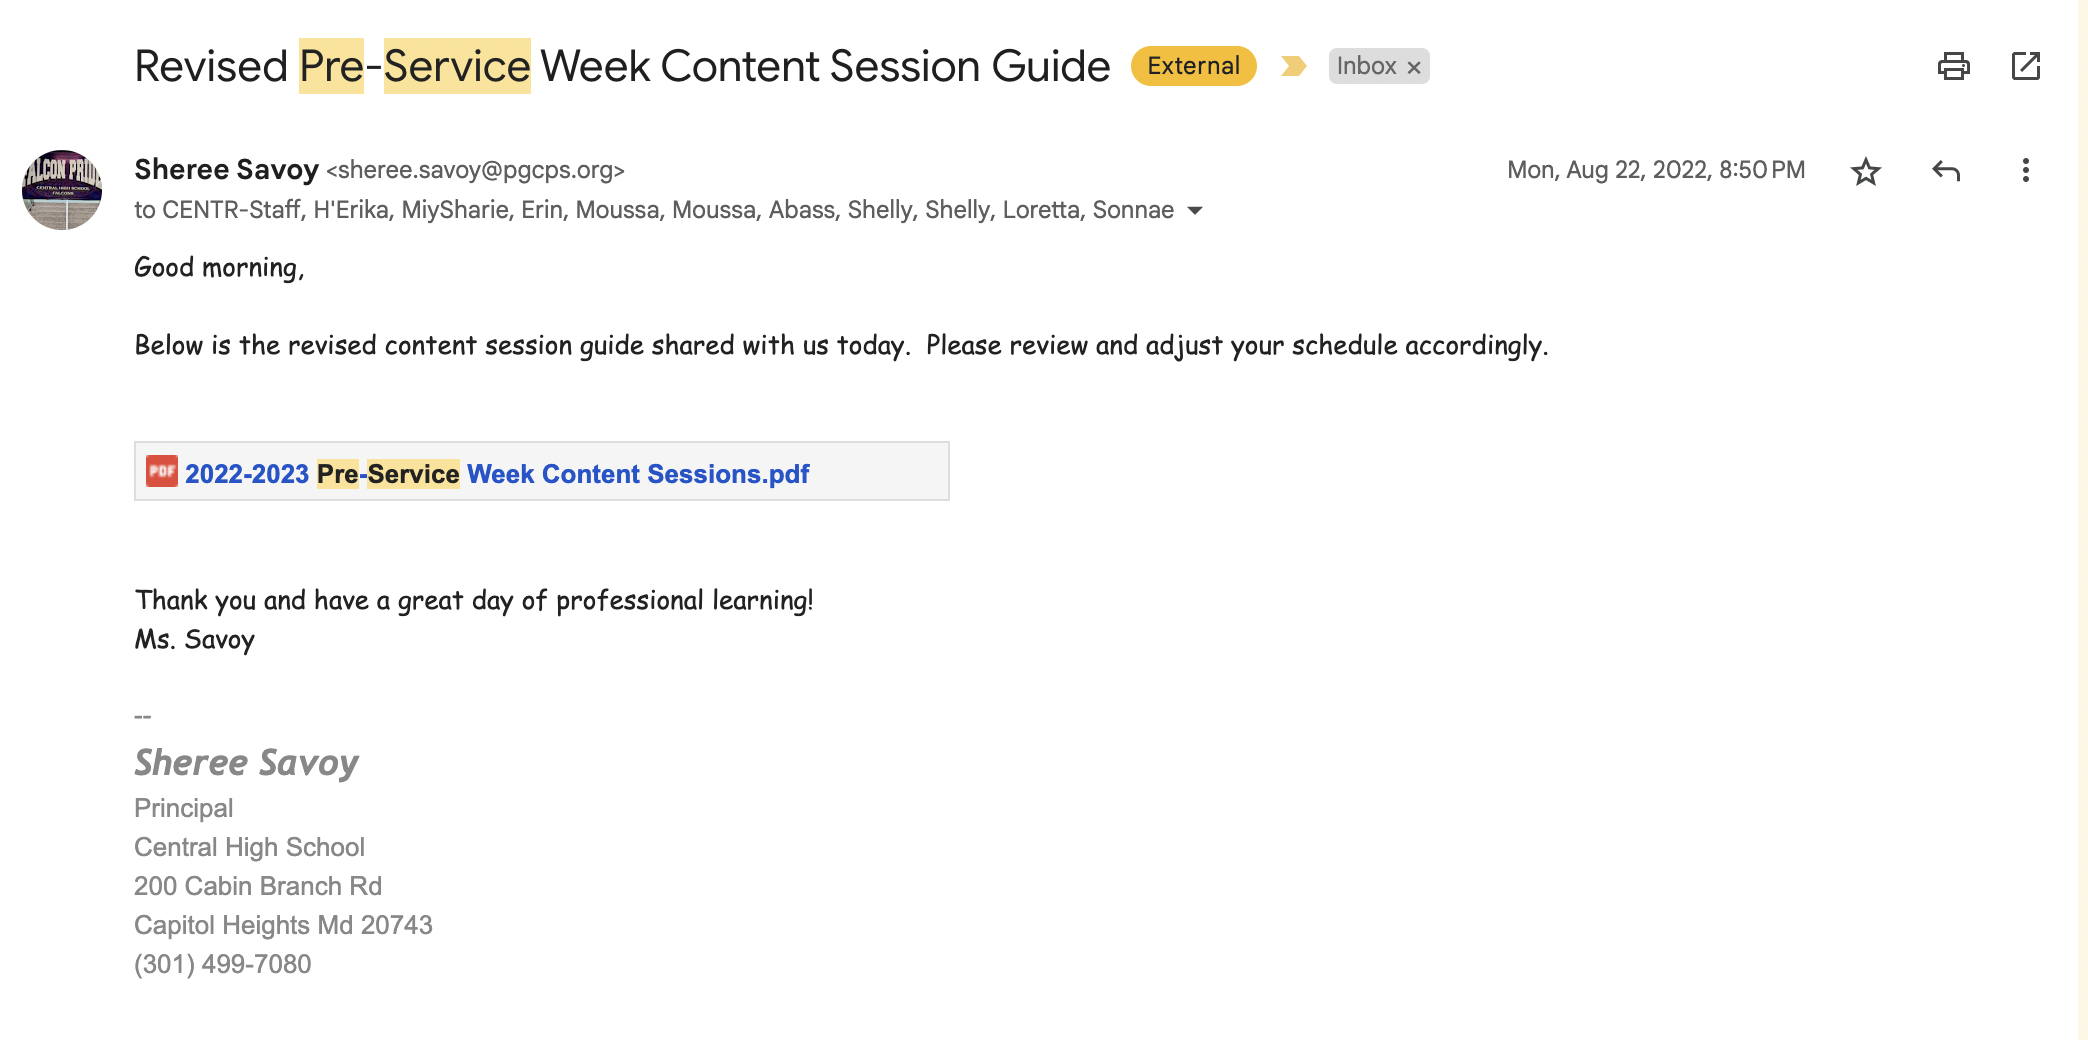
Task: Click the Mon, Aug 22, 2022 timestamp
Action: point(1655,171)
